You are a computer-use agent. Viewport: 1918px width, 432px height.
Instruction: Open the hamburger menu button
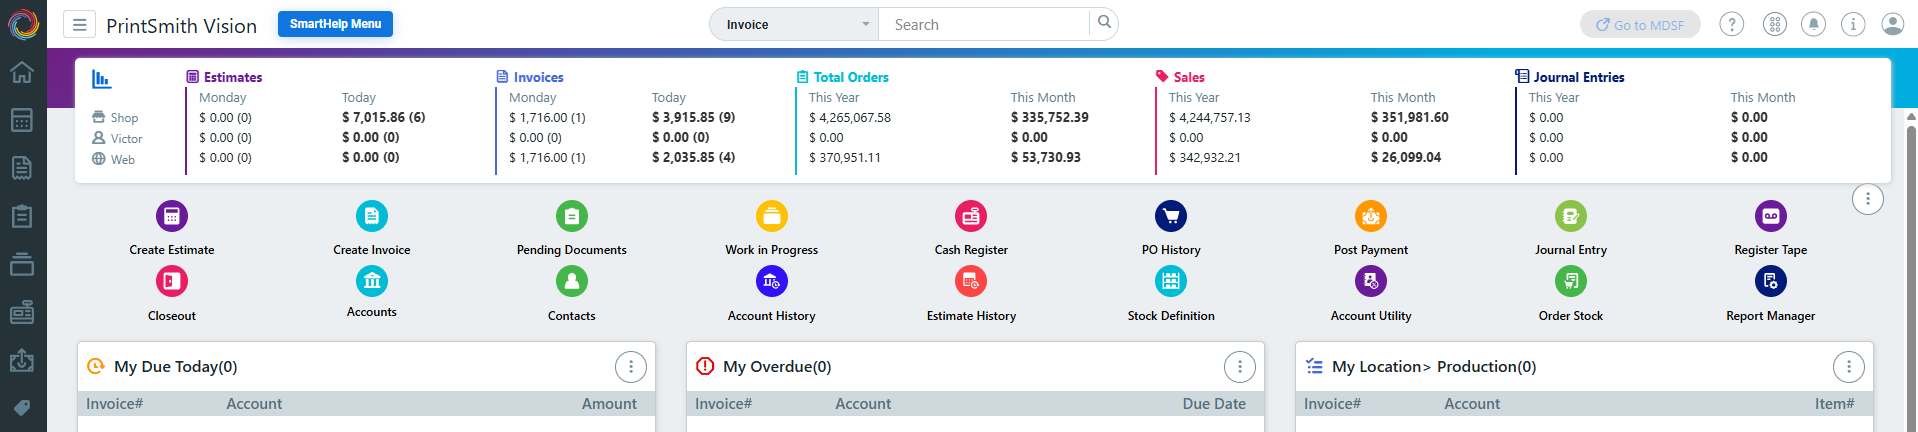pyautogui.click(x=79, y=25)
